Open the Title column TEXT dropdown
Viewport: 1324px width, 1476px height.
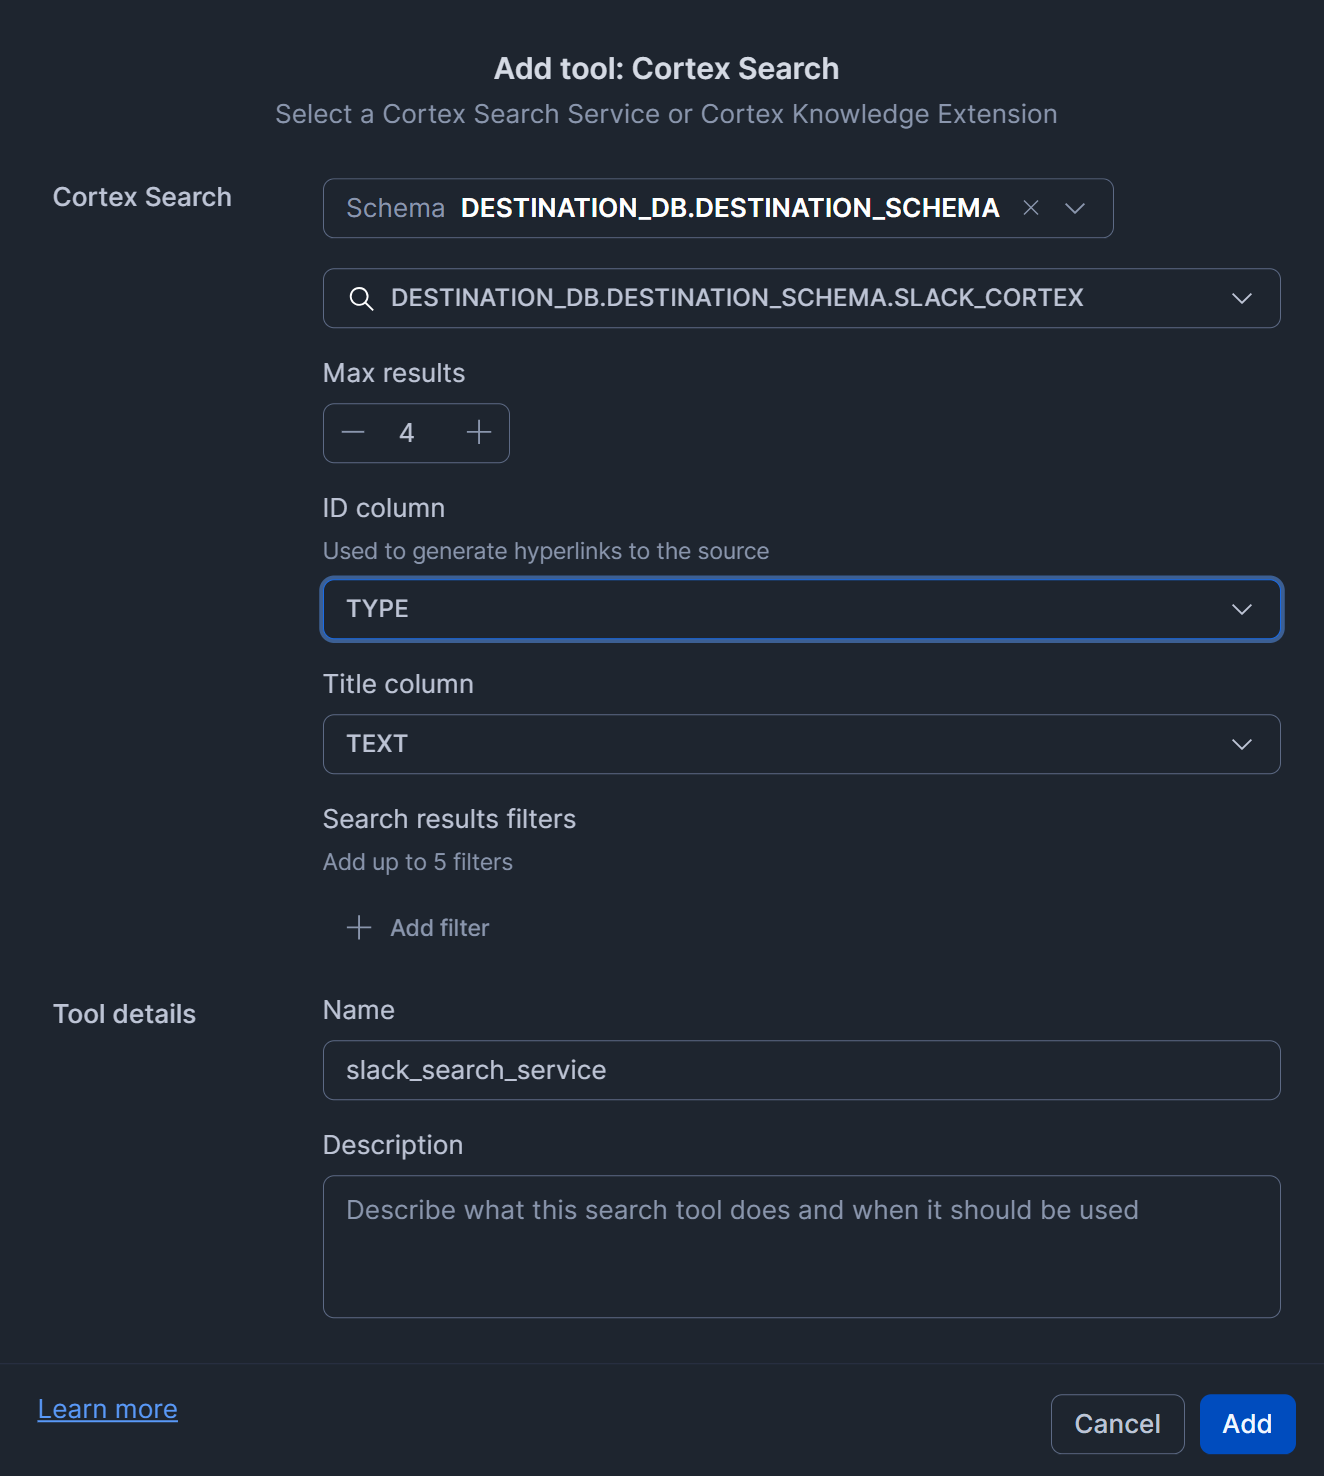[780, 744]
